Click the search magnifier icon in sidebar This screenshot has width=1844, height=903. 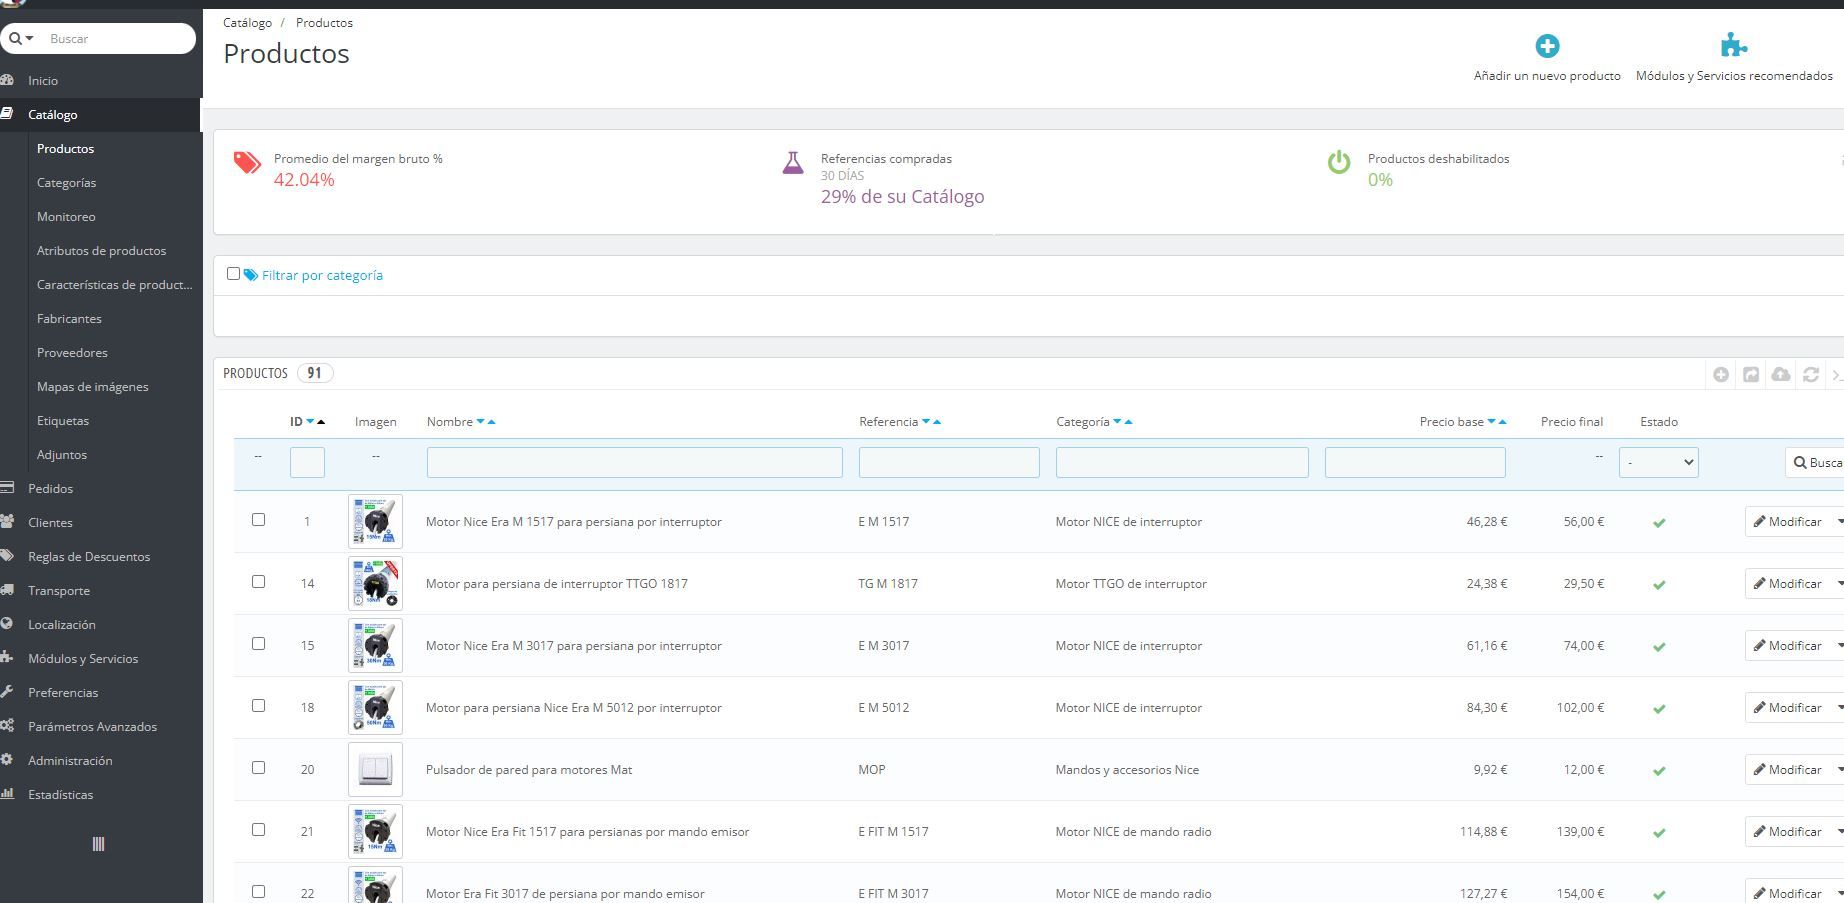tap(15, 39)
